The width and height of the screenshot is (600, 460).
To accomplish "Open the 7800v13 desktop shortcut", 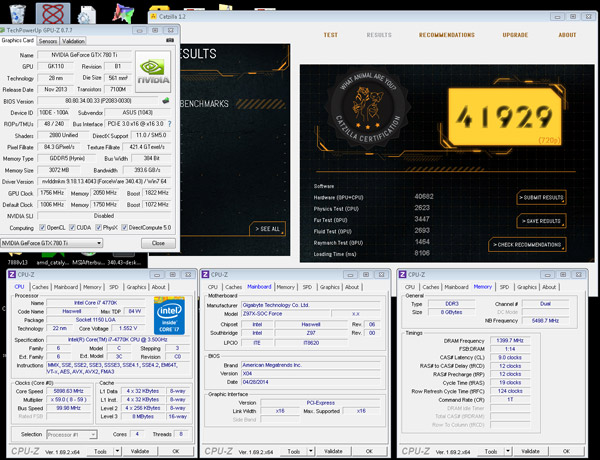I will click(16, 258).
